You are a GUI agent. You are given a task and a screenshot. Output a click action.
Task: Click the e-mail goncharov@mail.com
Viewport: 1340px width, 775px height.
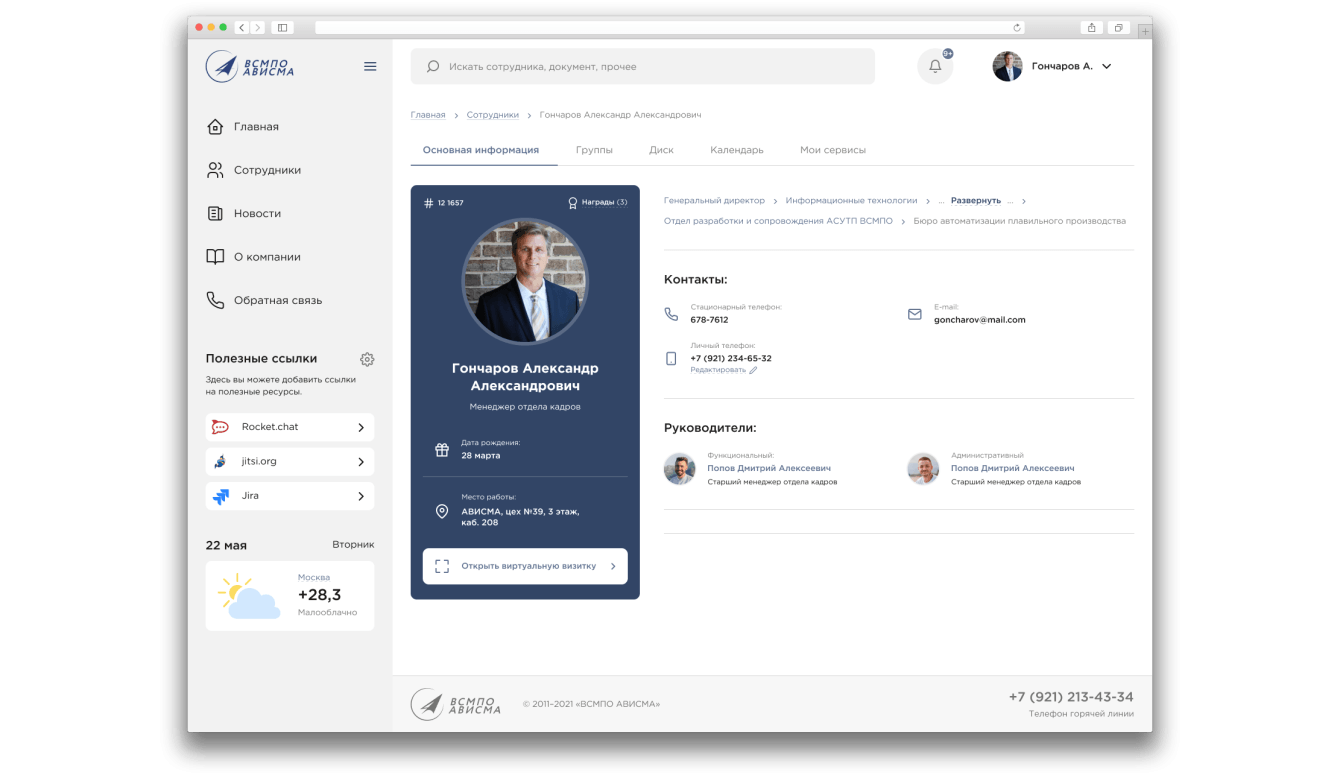(x=980, y=320)
